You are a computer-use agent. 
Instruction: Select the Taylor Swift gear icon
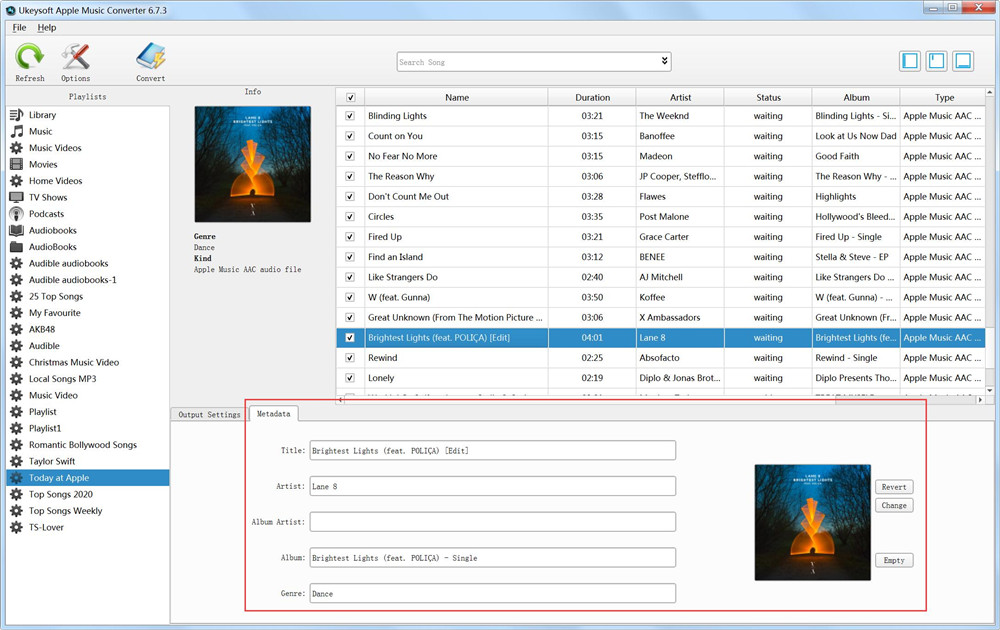pos(17,462)
